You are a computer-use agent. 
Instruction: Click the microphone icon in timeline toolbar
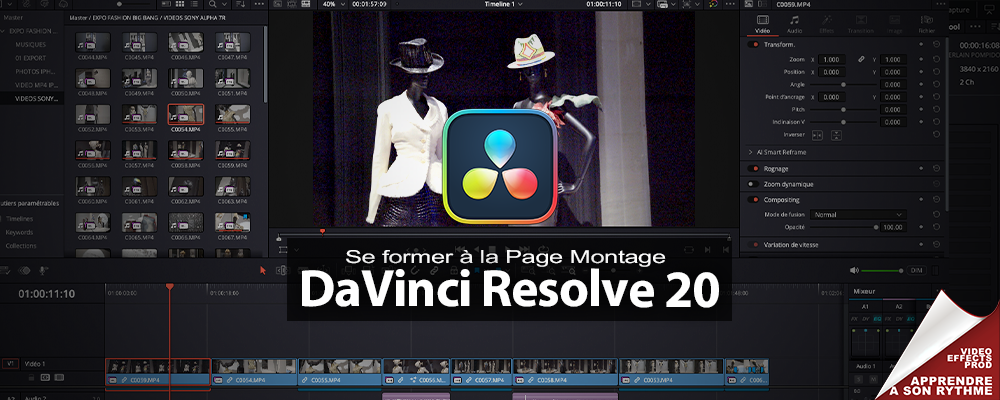43,270
